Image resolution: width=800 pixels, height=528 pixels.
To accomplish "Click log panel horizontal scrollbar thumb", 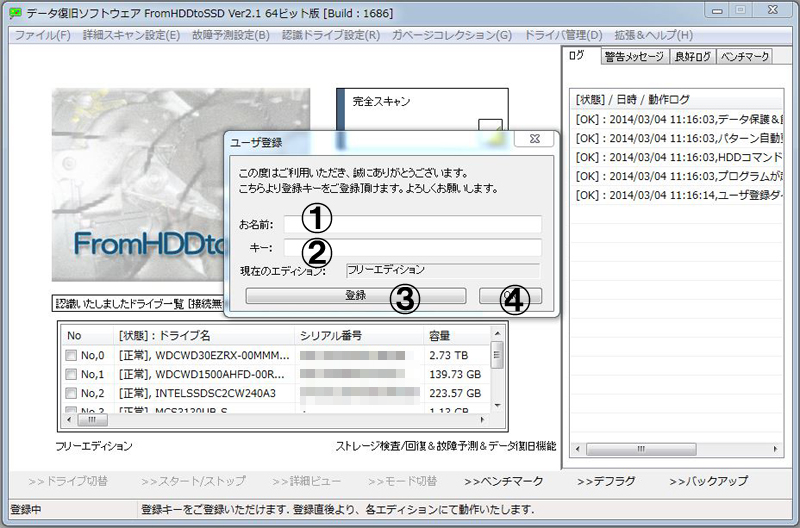I will (641, 449).
